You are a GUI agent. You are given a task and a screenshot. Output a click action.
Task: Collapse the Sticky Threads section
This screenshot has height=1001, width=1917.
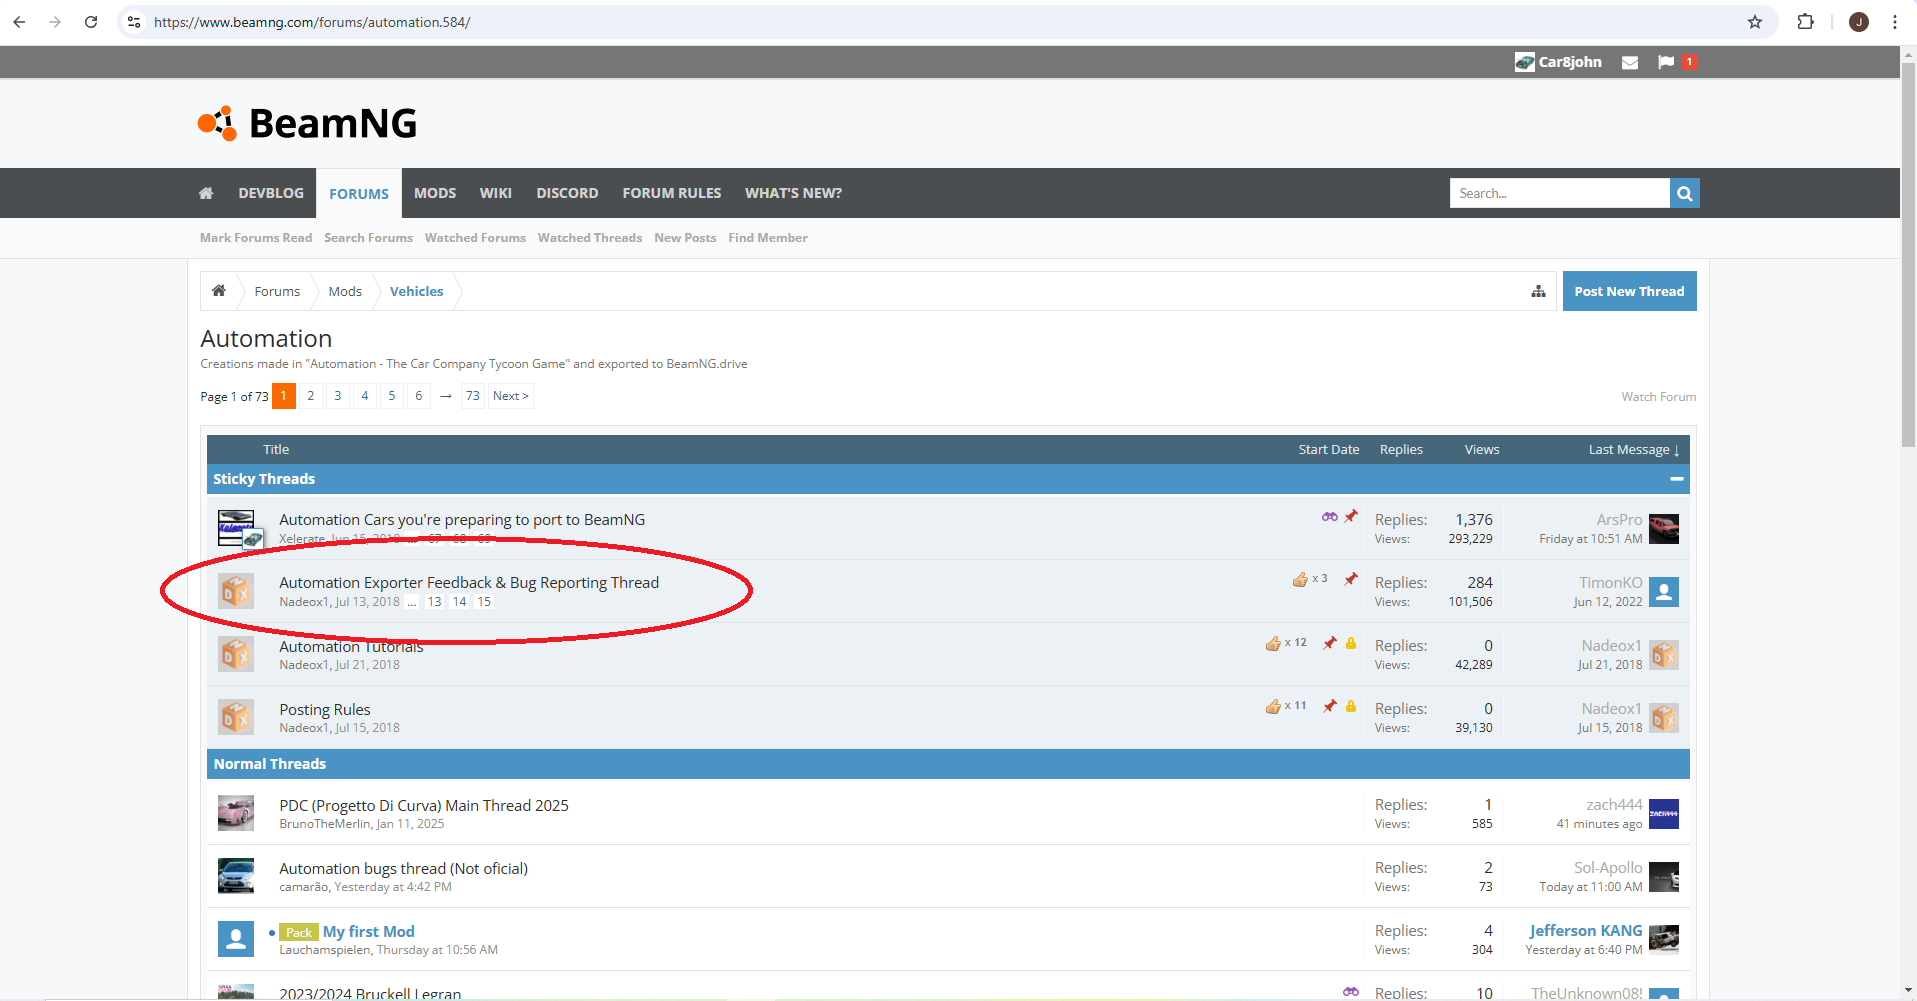pyautogui.click(x=1677, y=479)
